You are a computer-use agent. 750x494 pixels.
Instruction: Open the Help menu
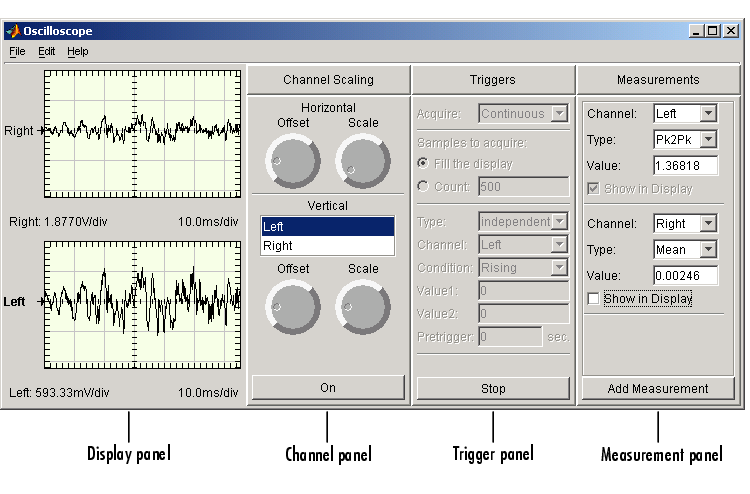point(77,51)
